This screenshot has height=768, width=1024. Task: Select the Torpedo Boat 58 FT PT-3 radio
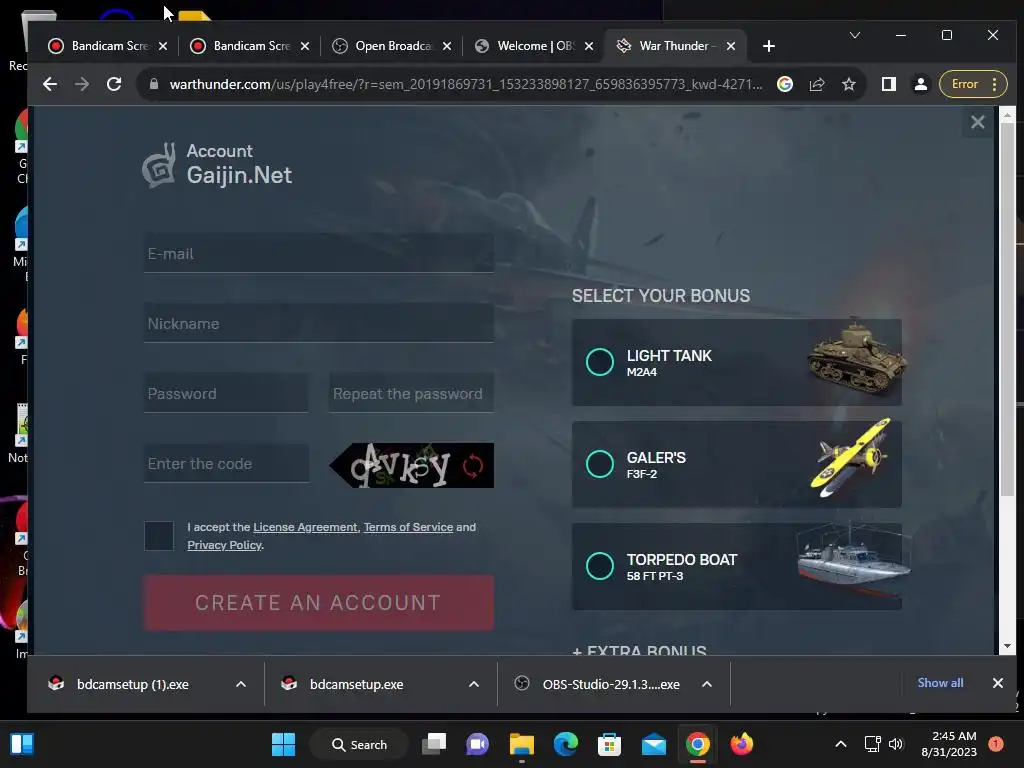coord(600,566)
